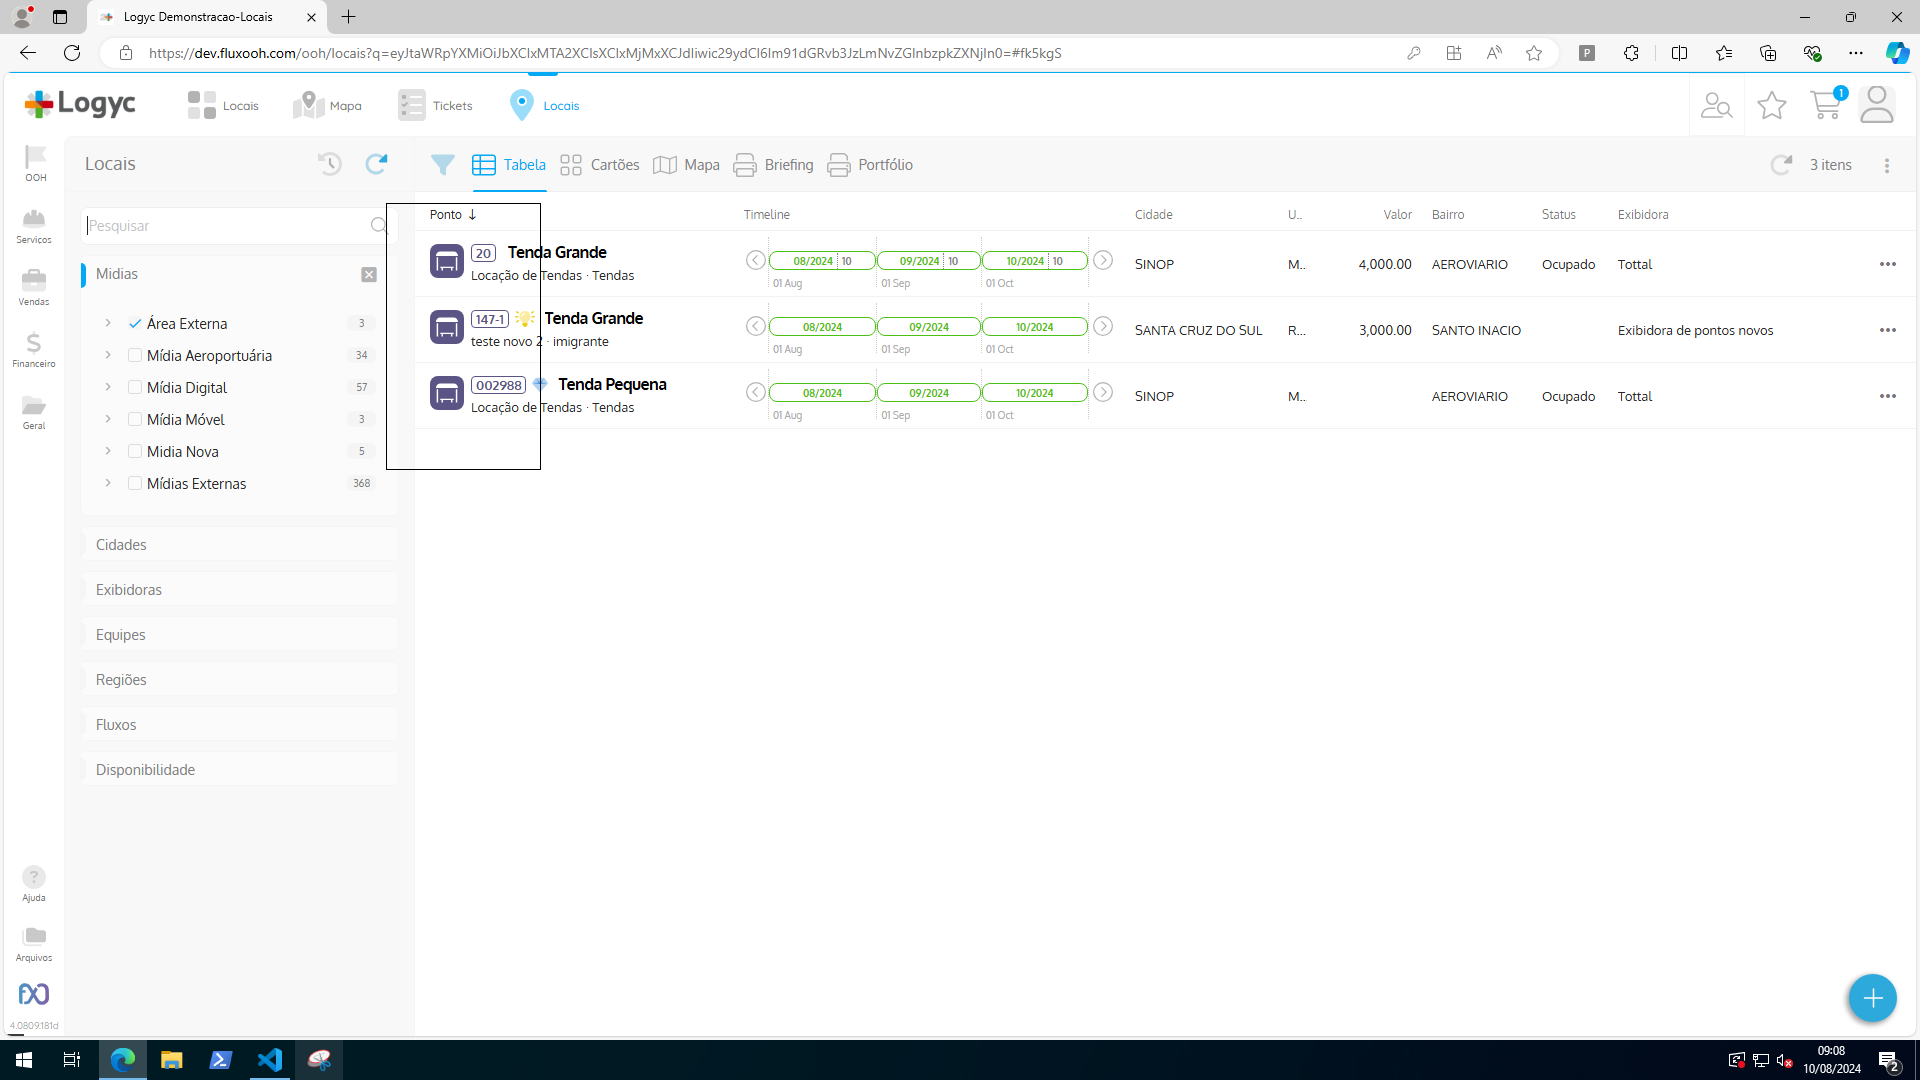Open the shopping cart icon
This screenshot has height=1080, width=1920.
tap(1825, 105)
